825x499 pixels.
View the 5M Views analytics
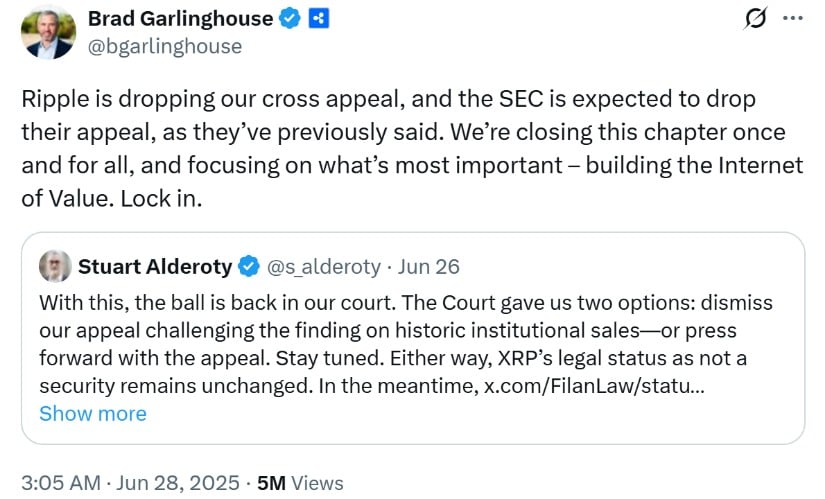[300, 483]
